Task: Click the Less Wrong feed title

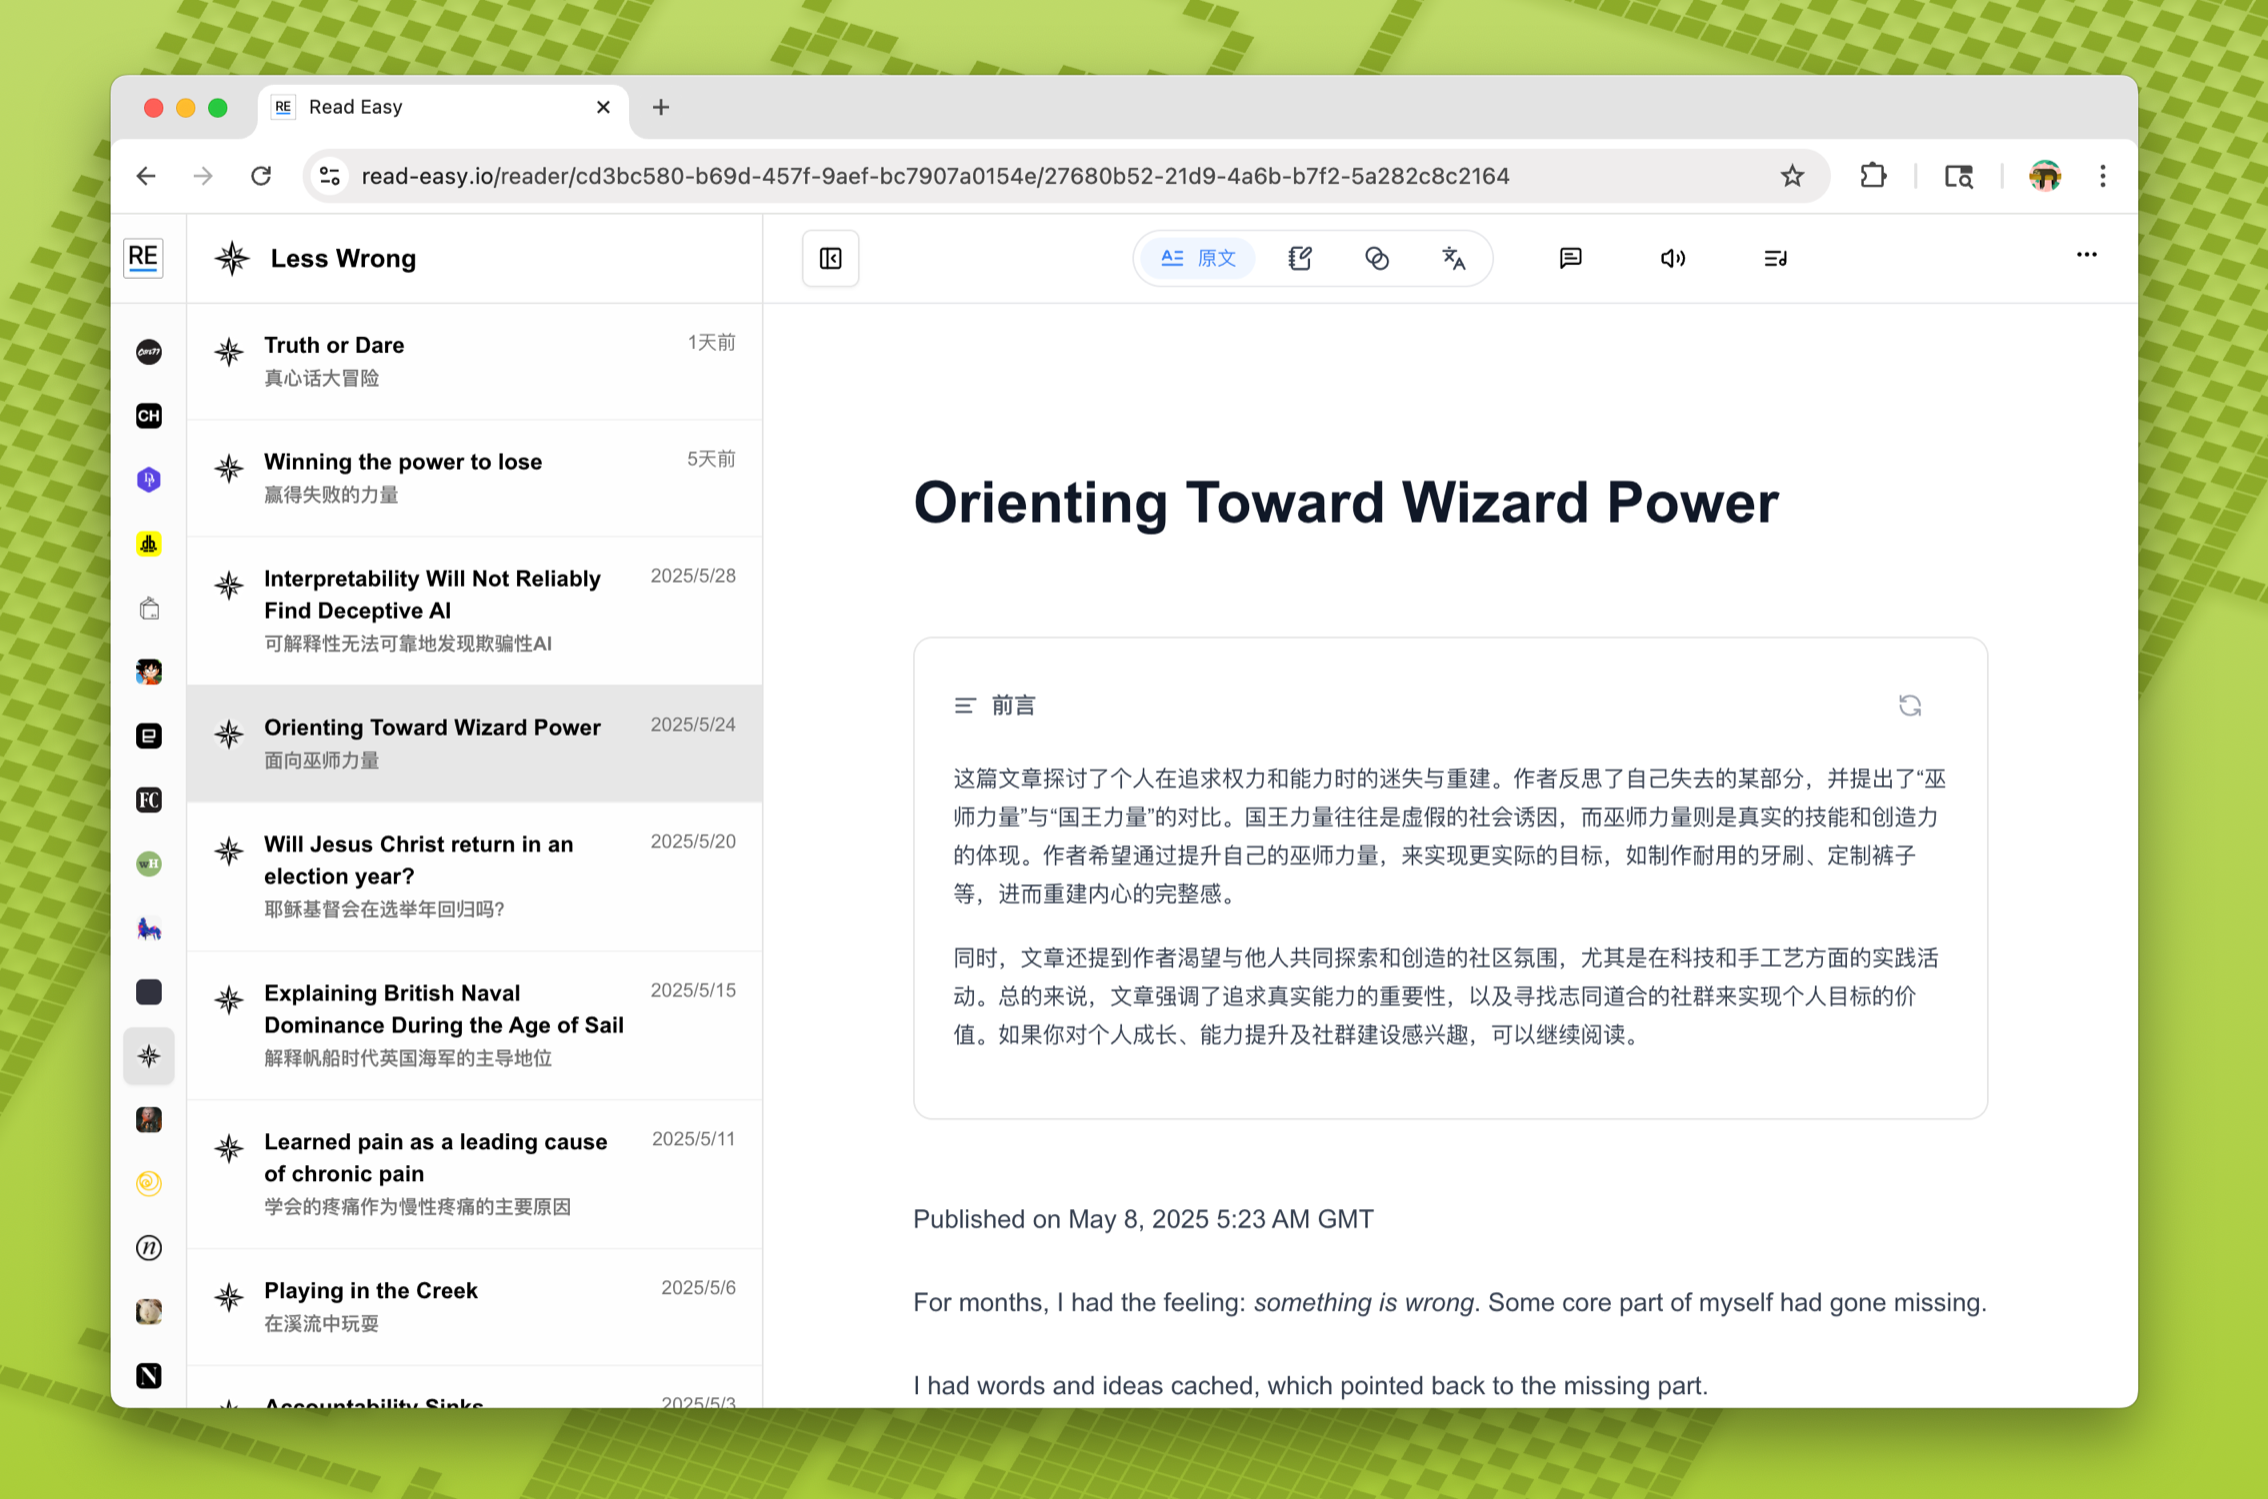Action: (343, 259)
